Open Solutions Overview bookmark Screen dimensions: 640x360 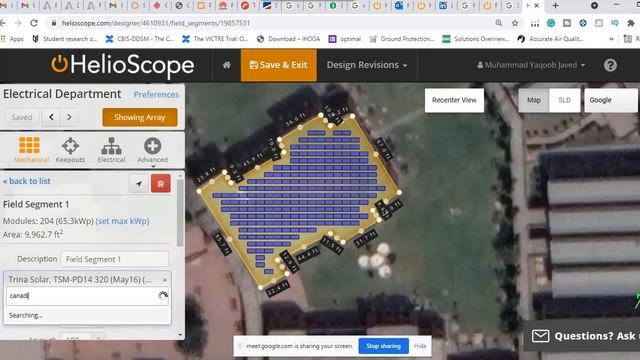tap(476, 39)
